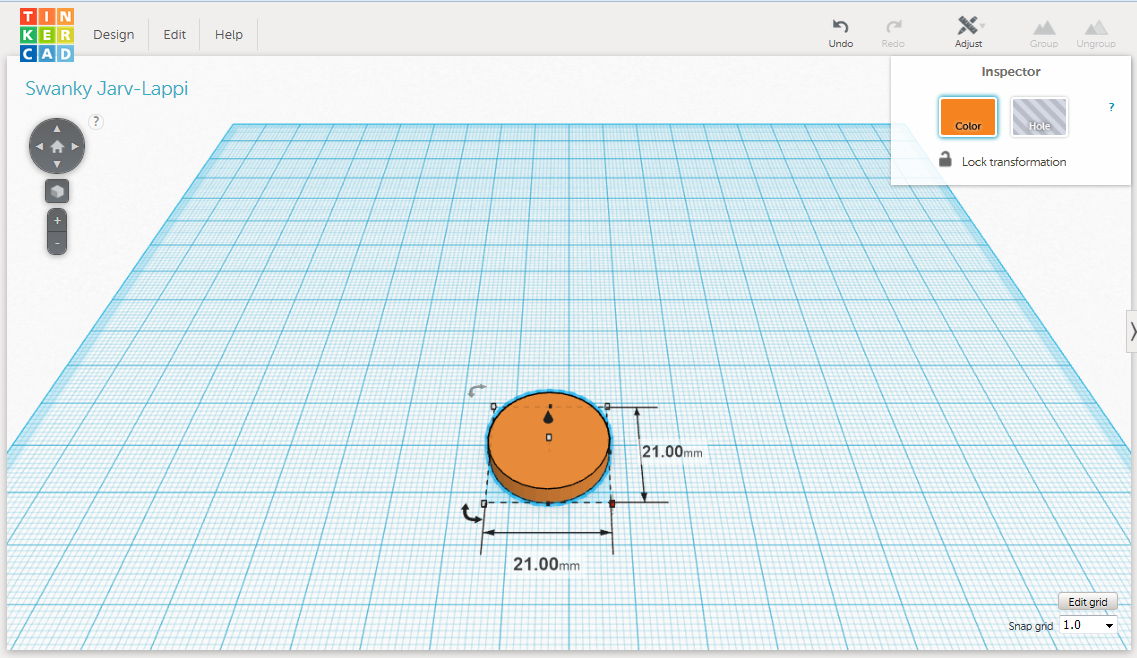Click the Tinkercad logo
The image size is (1137, 658).
(47, 35)
